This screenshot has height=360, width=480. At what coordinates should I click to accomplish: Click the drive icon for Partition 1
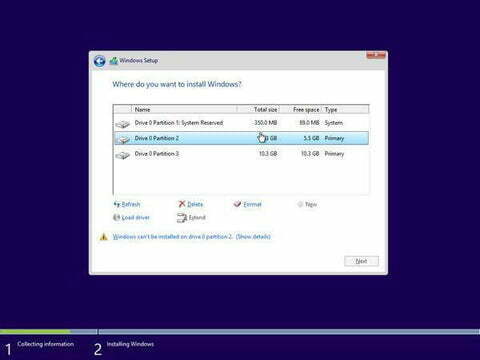tap(123, 124)
